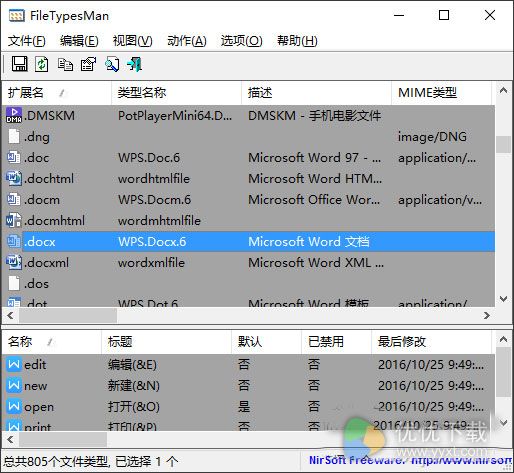This screenshot has width=514, height=473.
Task: Click the Exit toolbar icon
Action: 135,64
